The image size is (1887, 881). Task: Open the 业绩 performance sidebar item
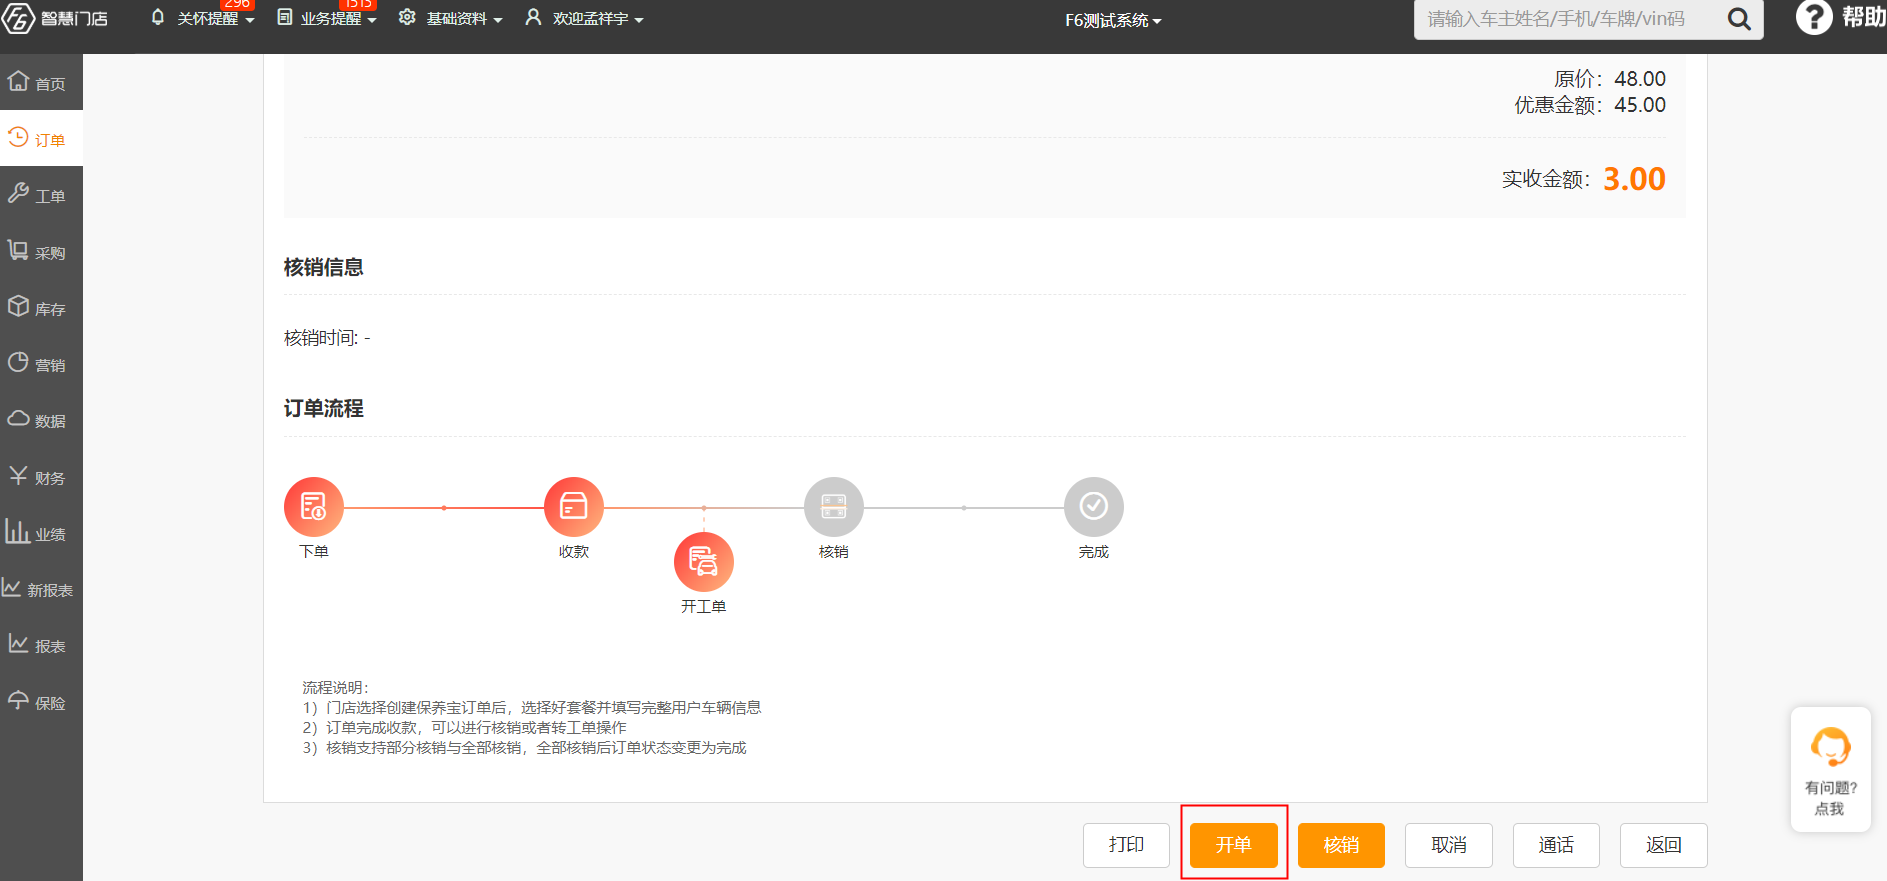pos(41,533)
